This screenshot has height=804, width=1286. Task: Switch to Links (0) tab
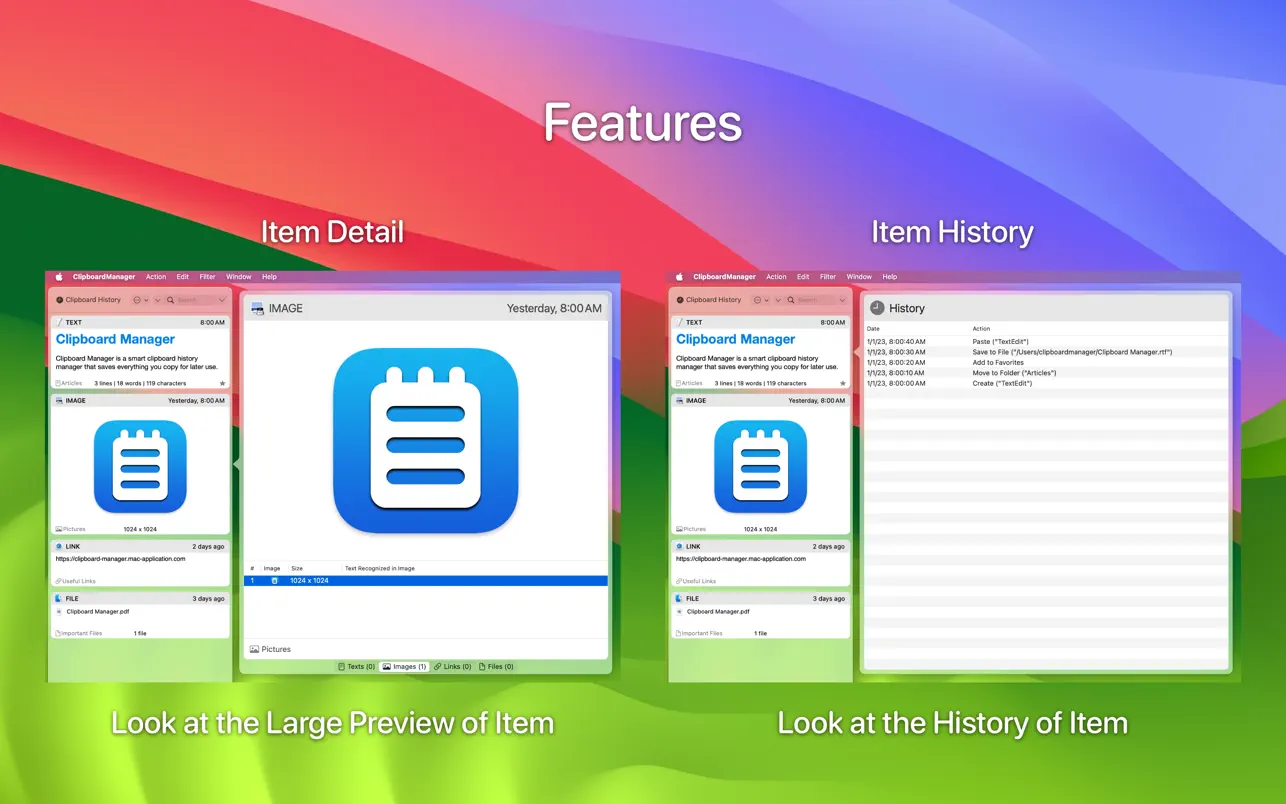point(453,666)
